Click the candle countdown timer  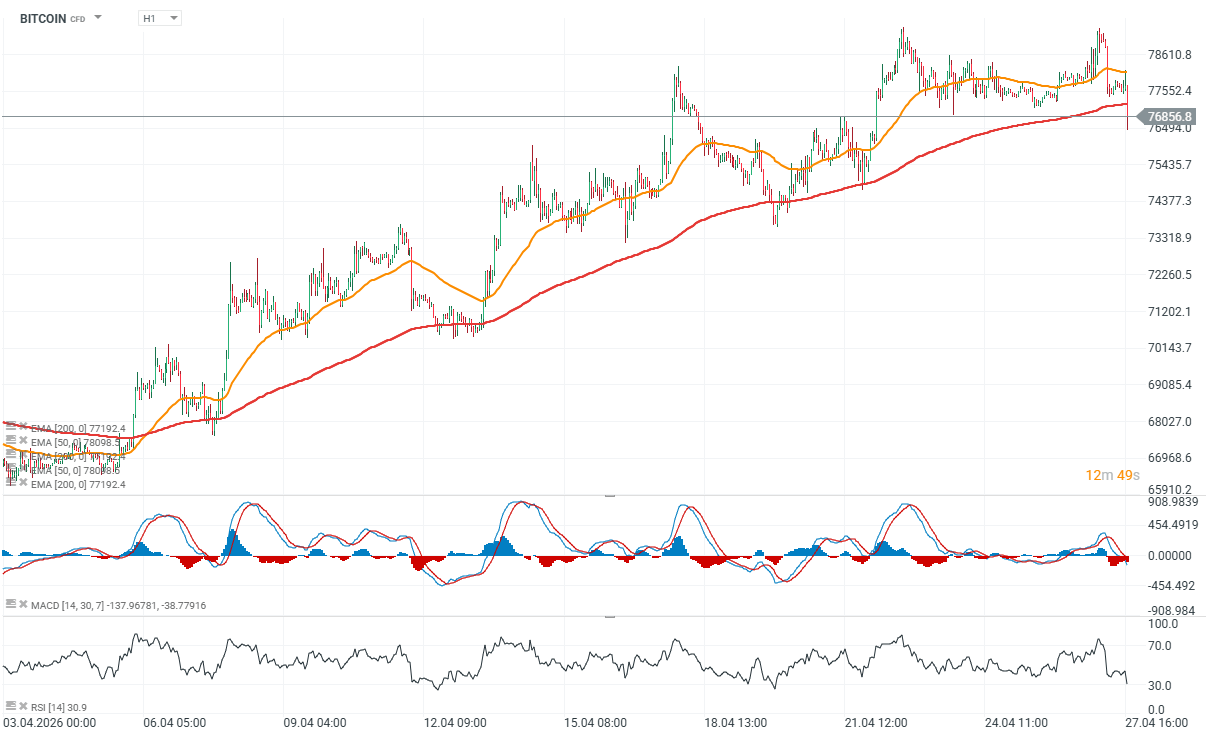[1112, 475]
